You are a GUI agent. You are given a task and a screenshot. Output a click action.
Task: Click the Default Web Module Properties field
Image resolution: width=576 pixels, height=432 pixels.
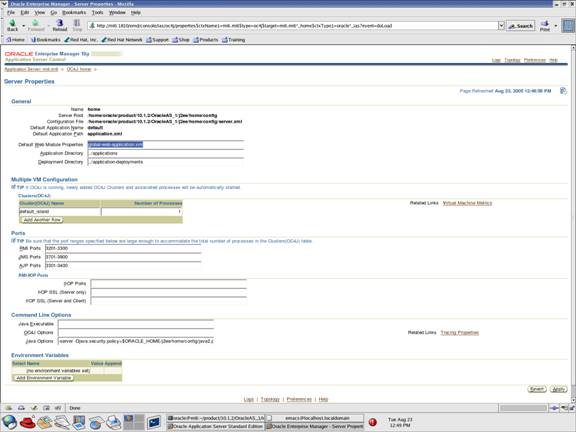click(x=165, y=145)
